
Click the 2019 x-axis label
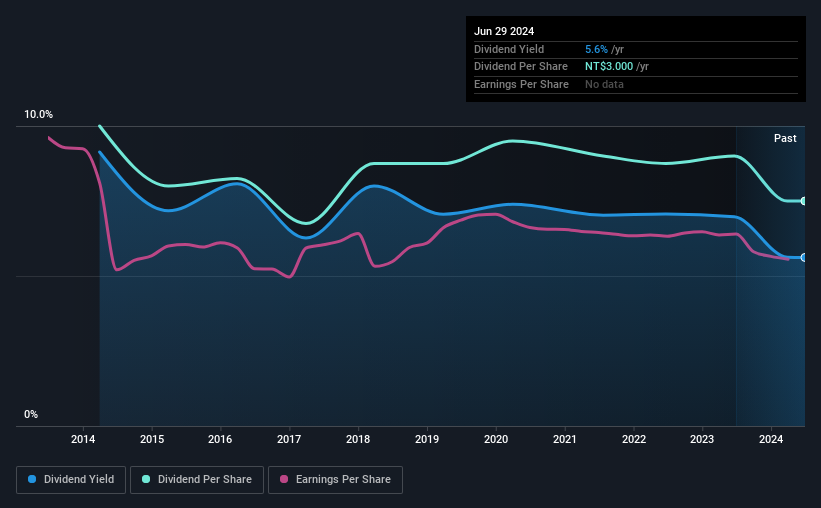pos(427,439)
